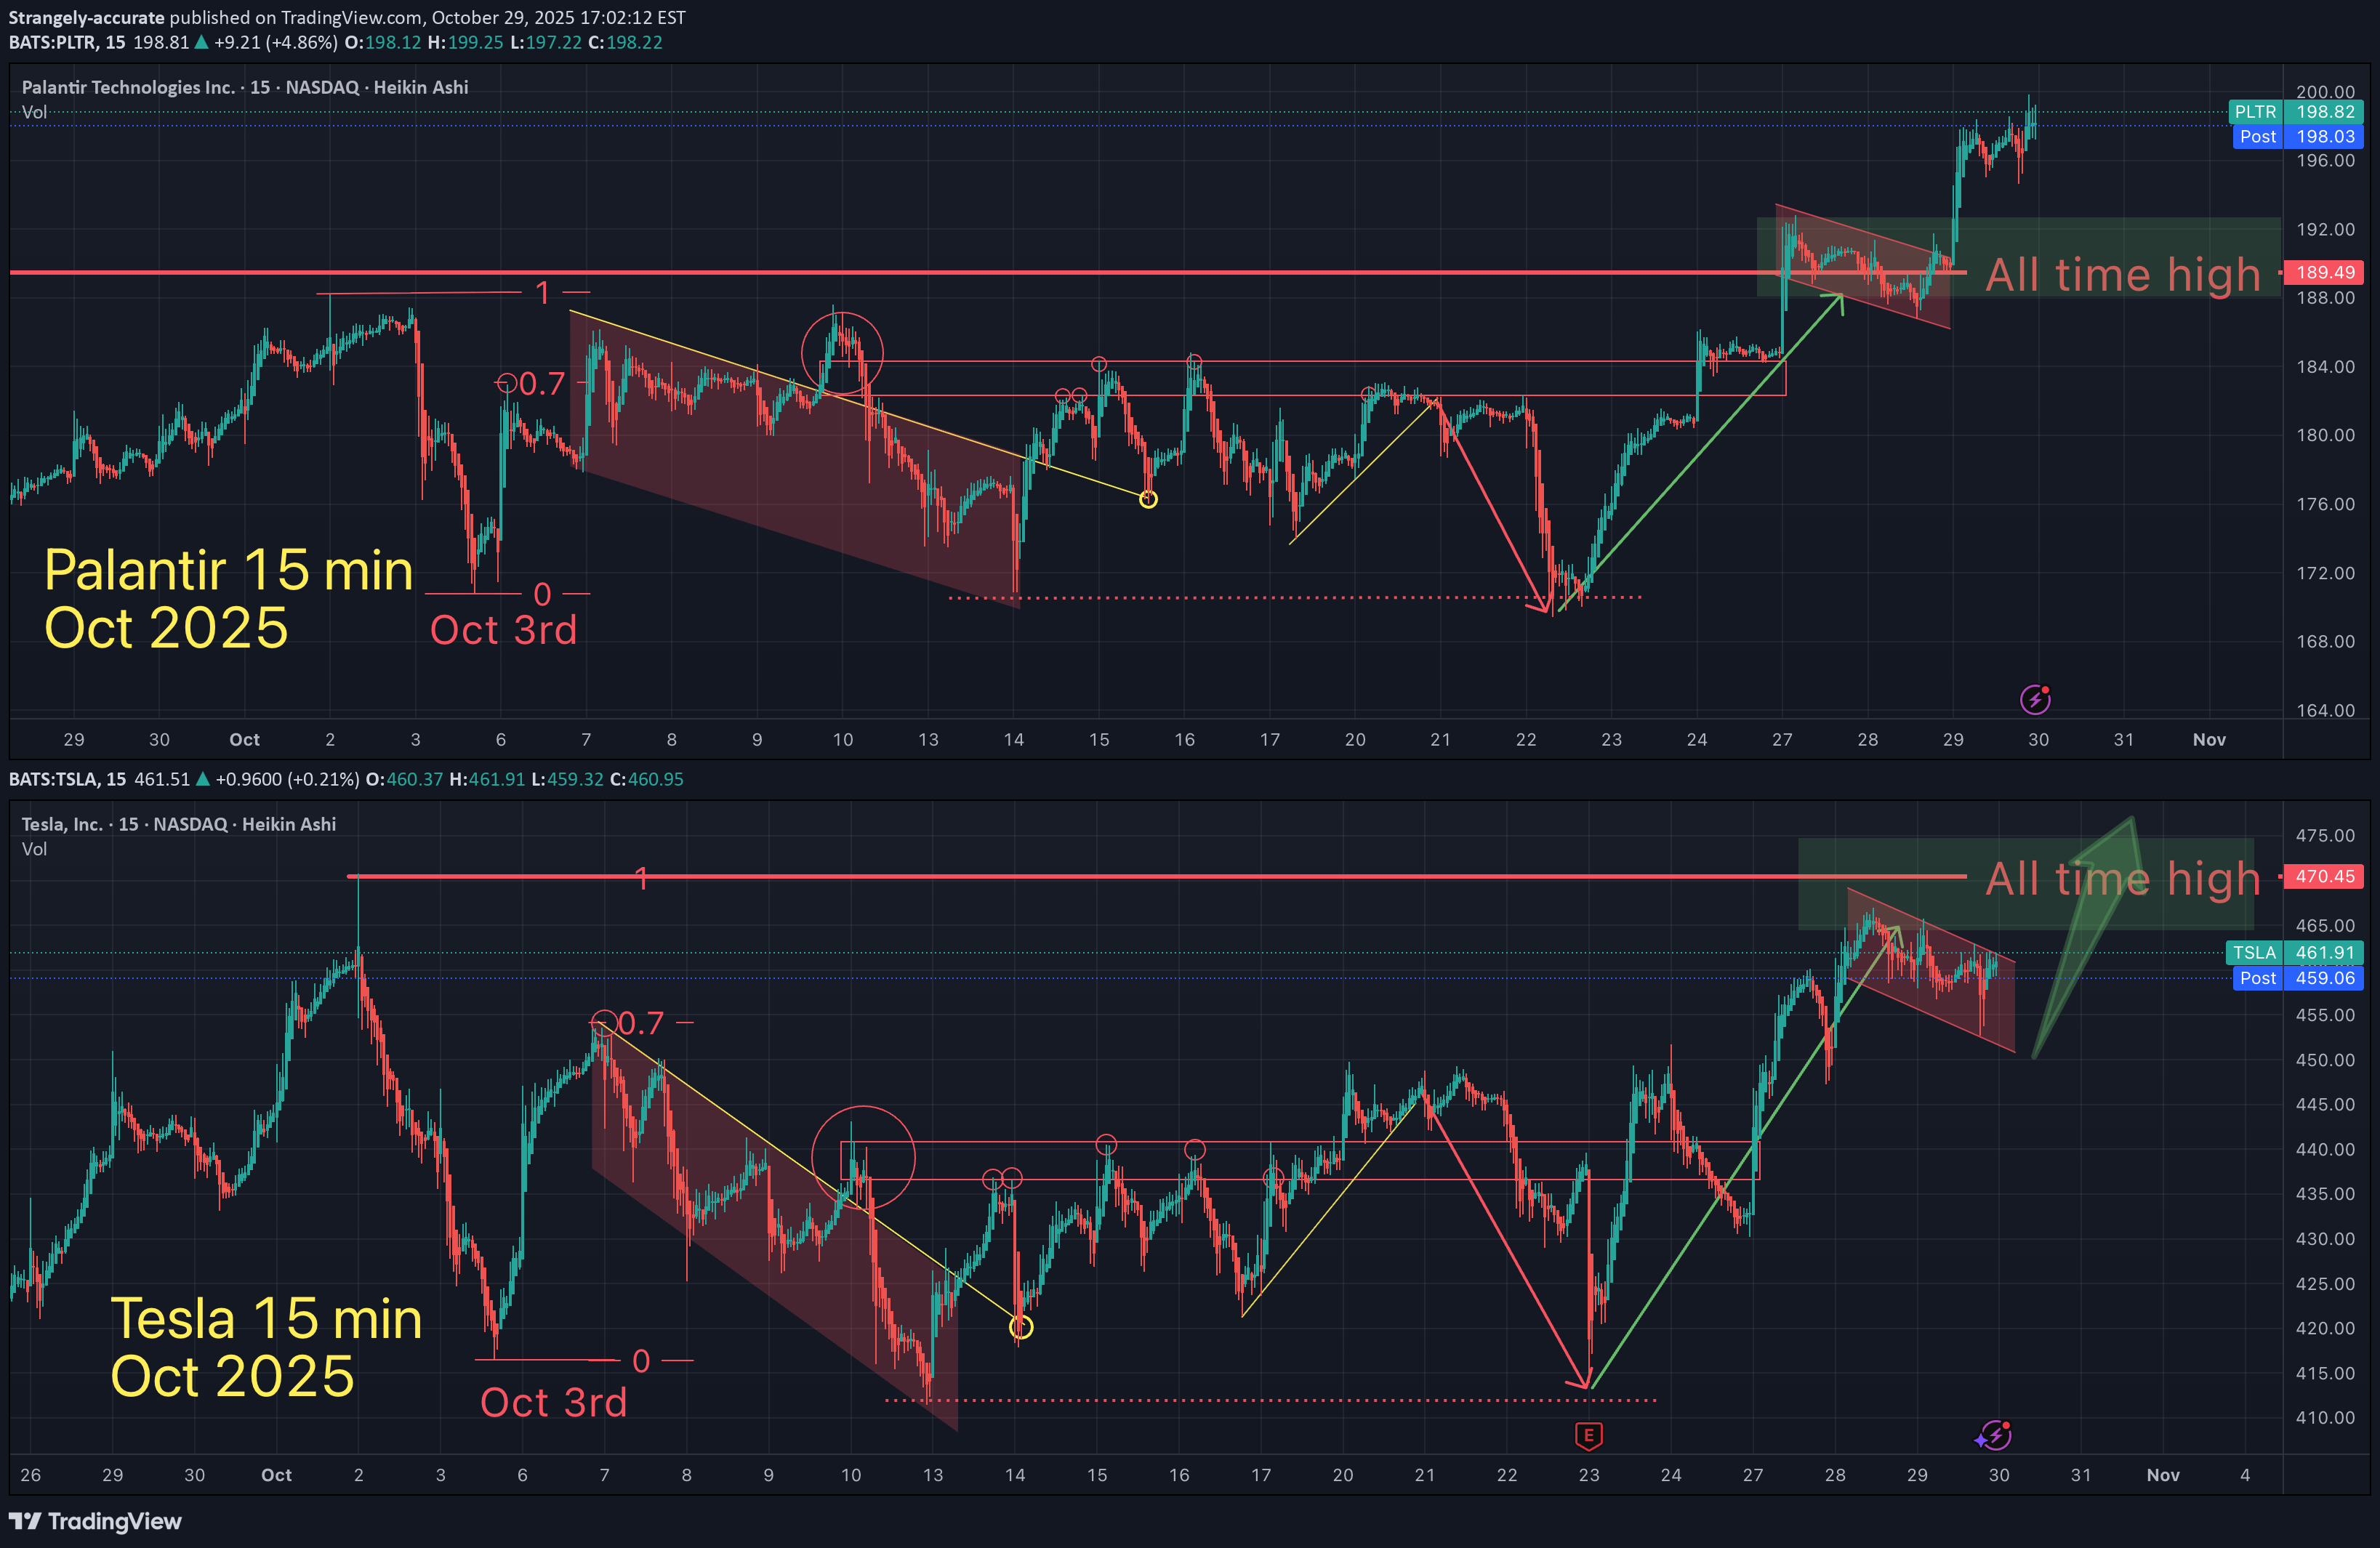This screenshot has height=1548, width=2380.
Task: Click the red 470.45 price level label
Action: click(x=2324, y=876)
